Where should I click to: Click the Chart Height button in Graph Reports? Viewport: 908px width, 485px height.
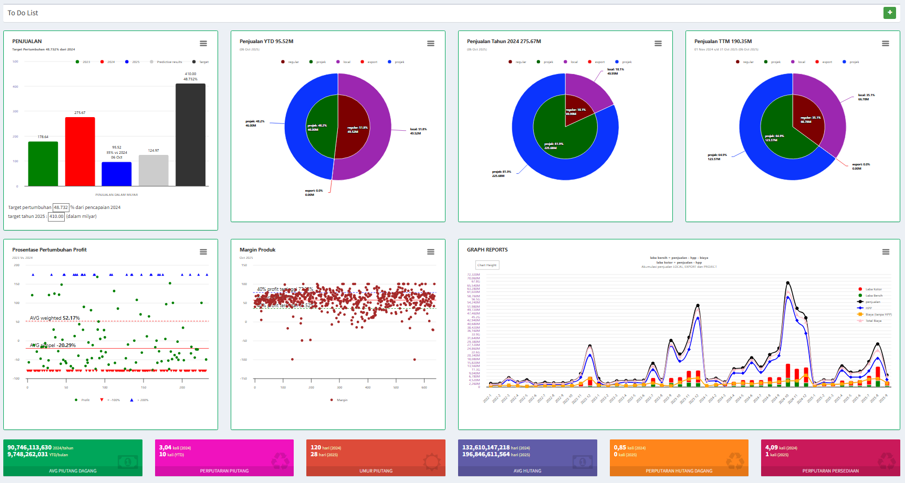487,266
